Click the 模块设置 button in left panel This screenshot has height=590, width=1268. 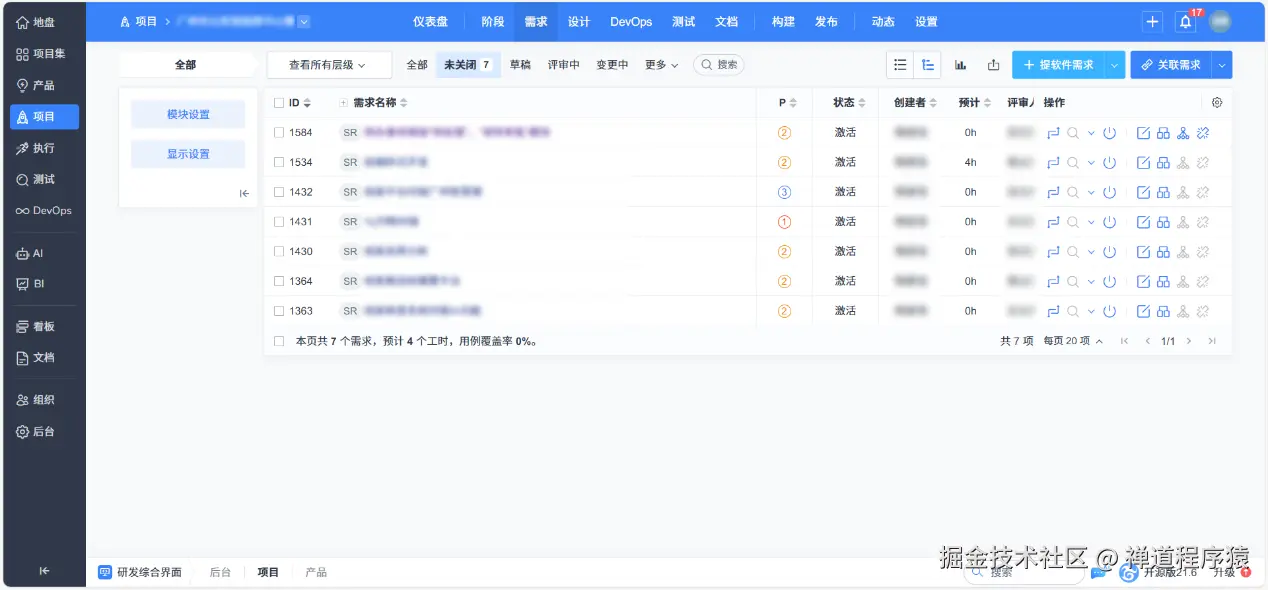(187, 114)
